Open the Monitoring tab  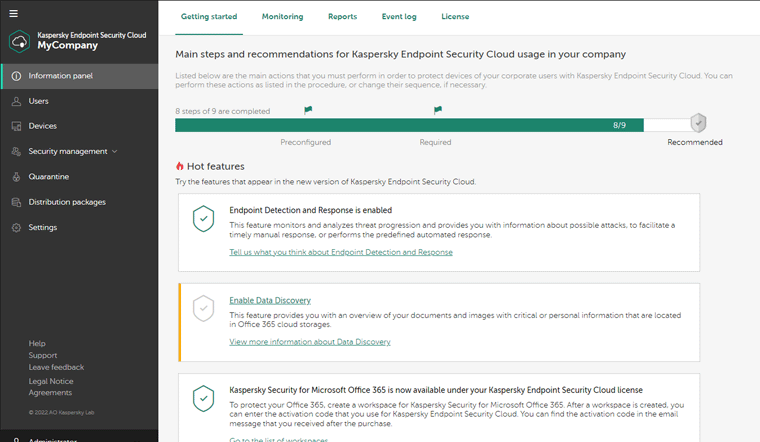(283, 16)
